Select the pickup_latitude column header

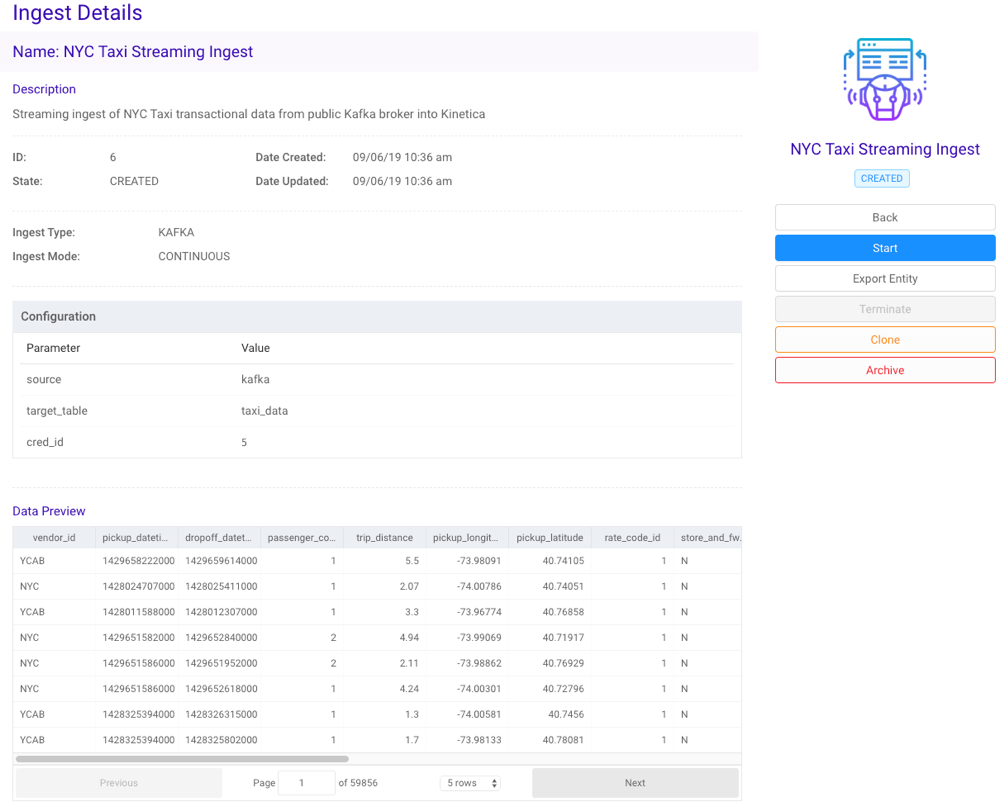click(x=549, y=537)
